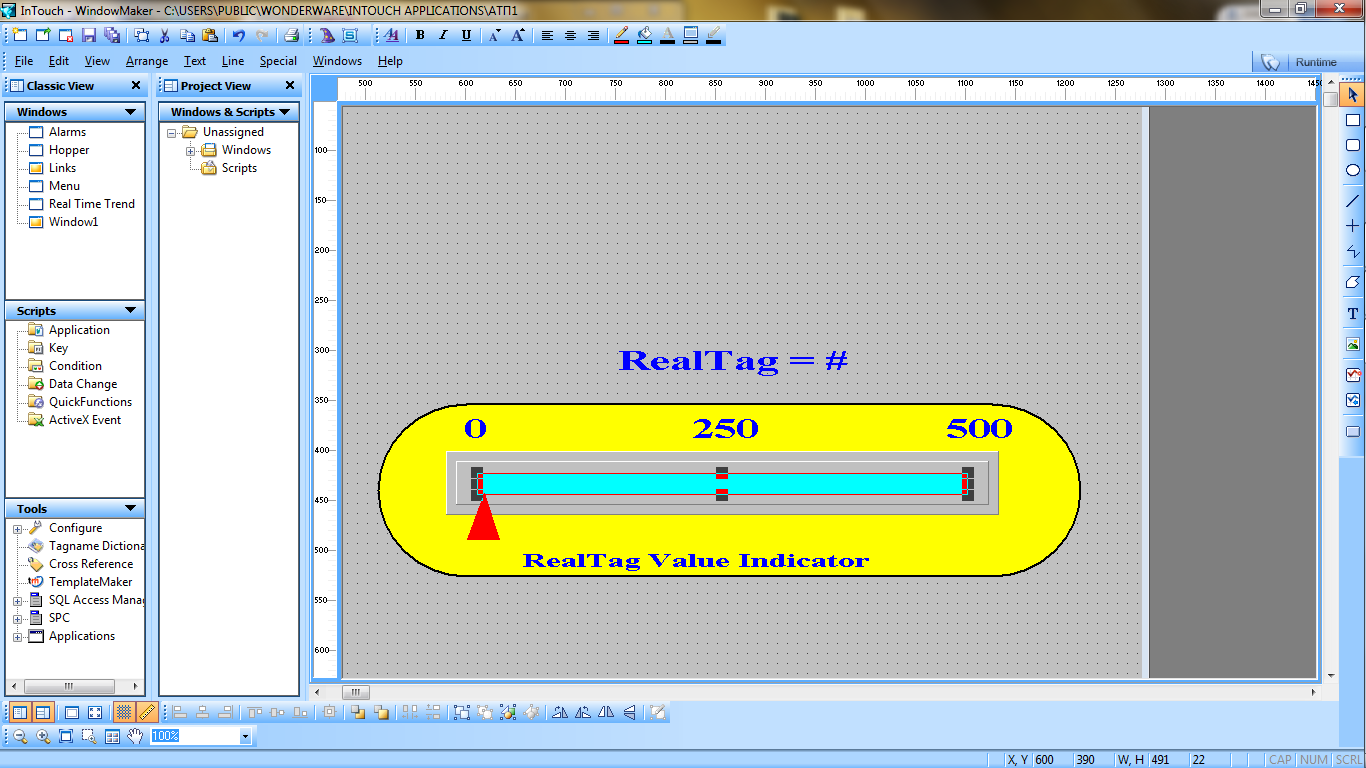This screenshot has width=1366, height=768.
Task: Open the Special menu
Action: click(278, 61)
